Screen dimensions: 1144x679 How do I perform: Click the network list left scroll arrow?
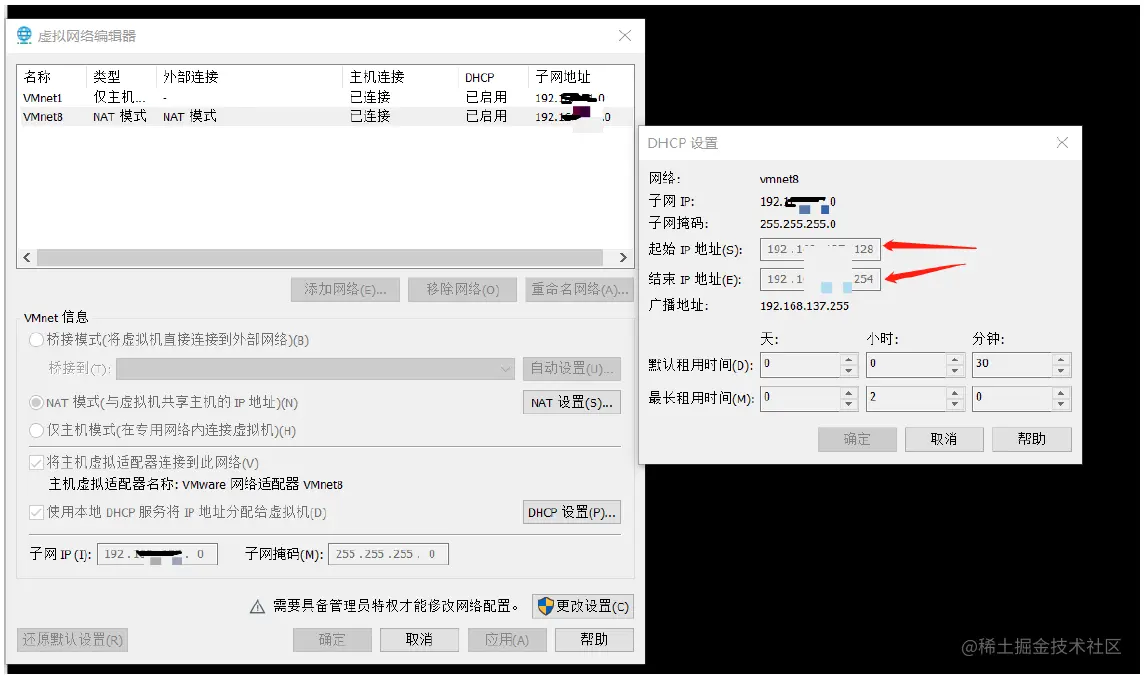27,257
